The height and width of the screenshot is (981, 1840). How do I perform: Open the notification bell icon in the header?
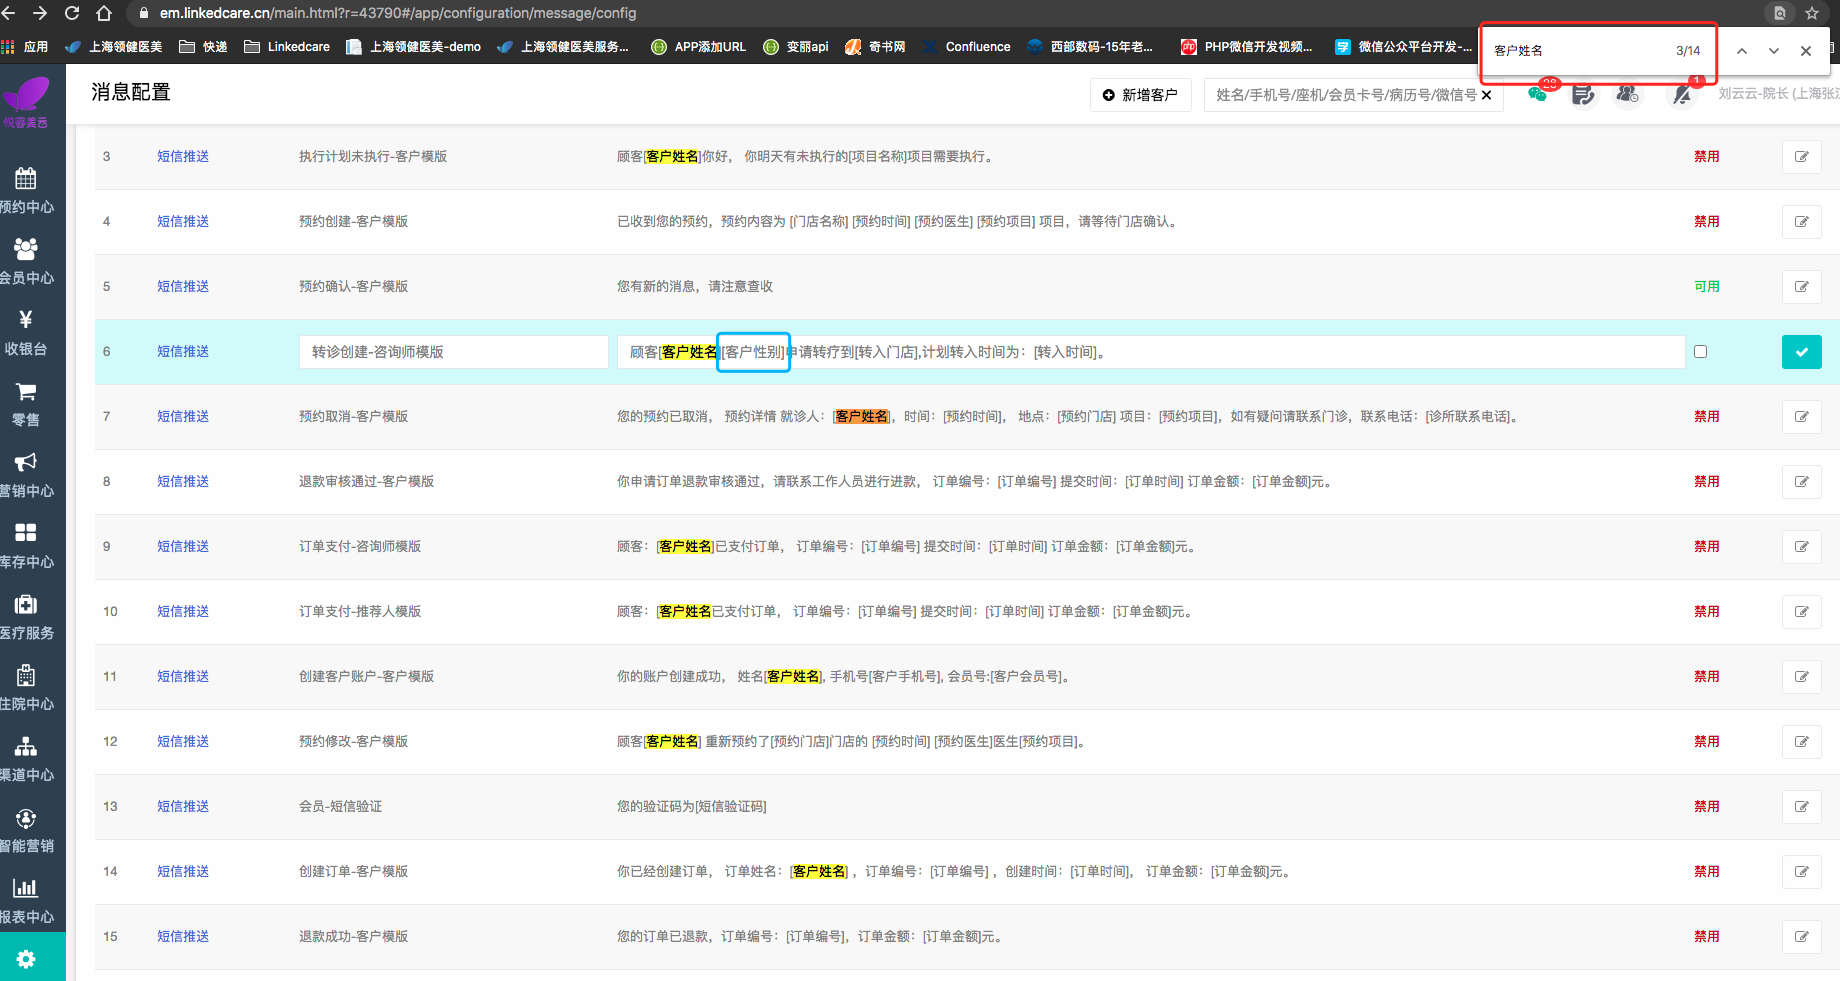(x=1683, y=94)
